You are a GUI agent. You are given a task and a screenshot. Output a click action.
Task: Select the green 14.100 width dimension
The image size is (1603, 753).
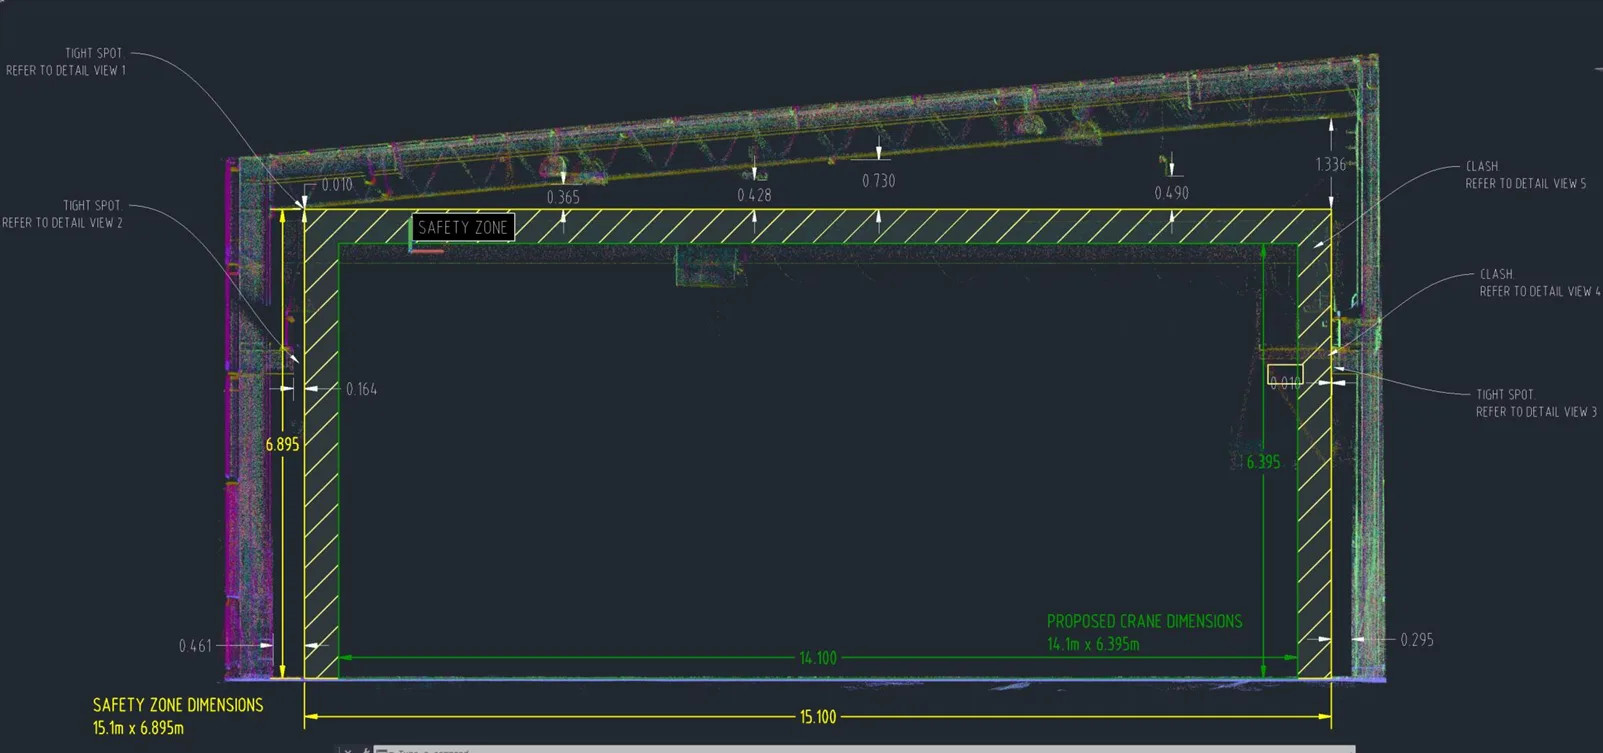tap(818, 658)
